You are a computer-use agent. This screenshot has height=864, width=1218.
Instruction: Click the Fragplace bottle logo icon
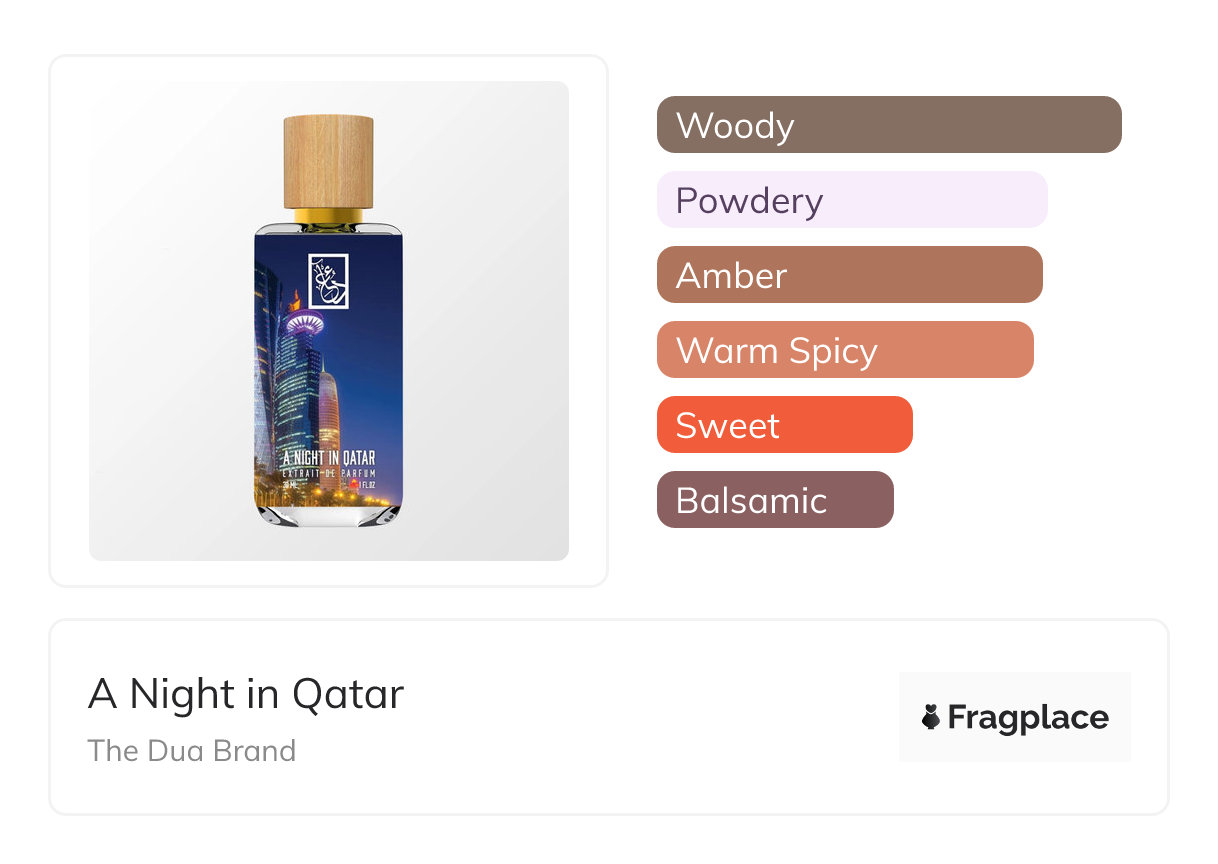(931, 717)
